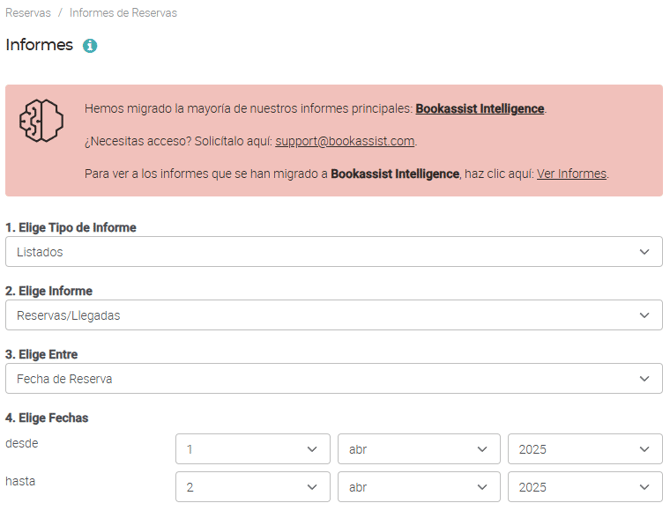Image resolution: width=670 pixels, height=518 pixels.
Task: Change the desde month dropdown
Action: click(x=419, y=450)
